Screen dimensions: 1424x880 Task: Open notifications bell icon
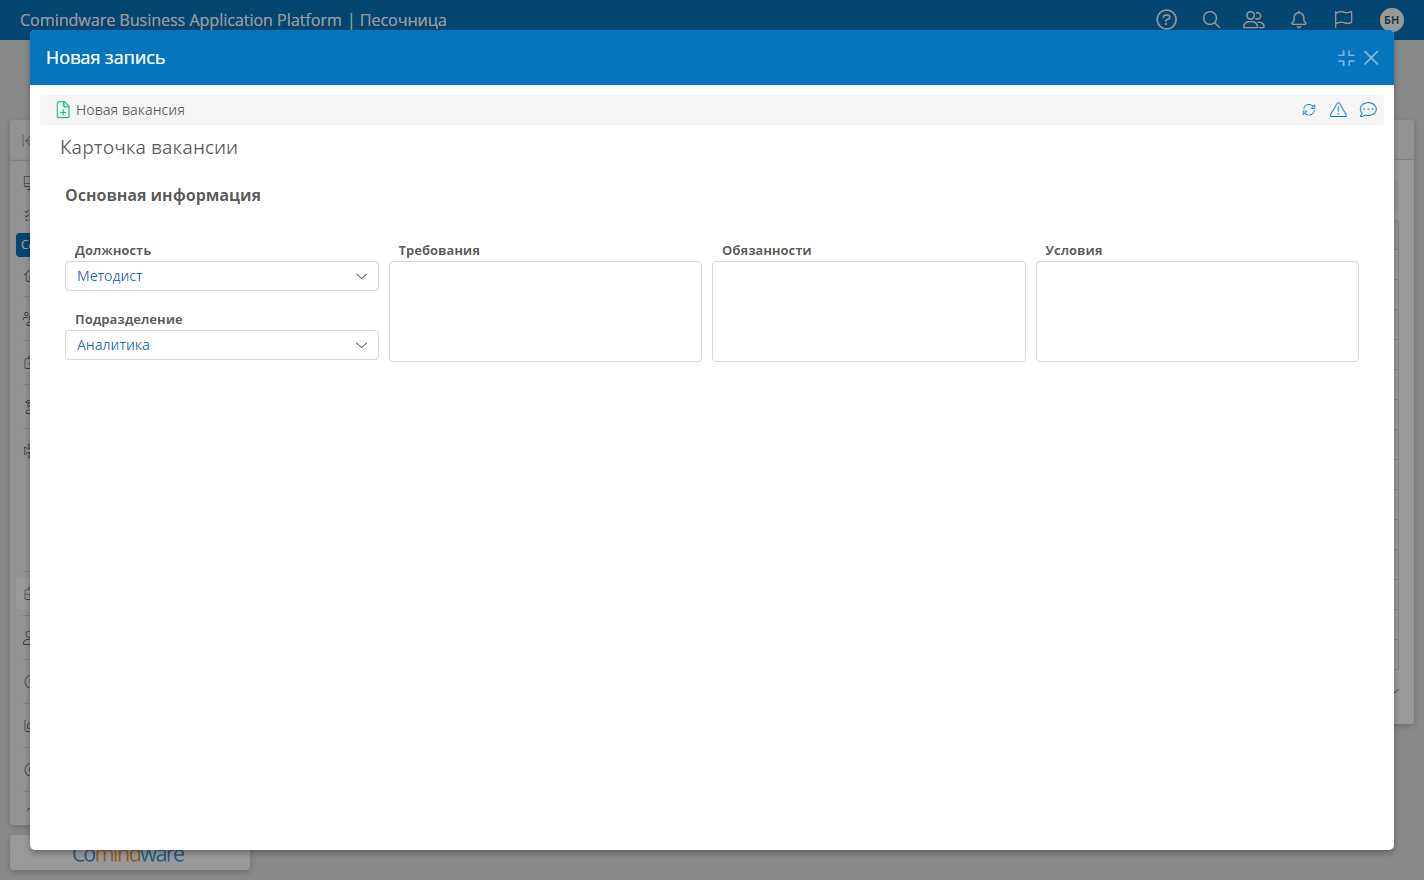click(1299, 19)
